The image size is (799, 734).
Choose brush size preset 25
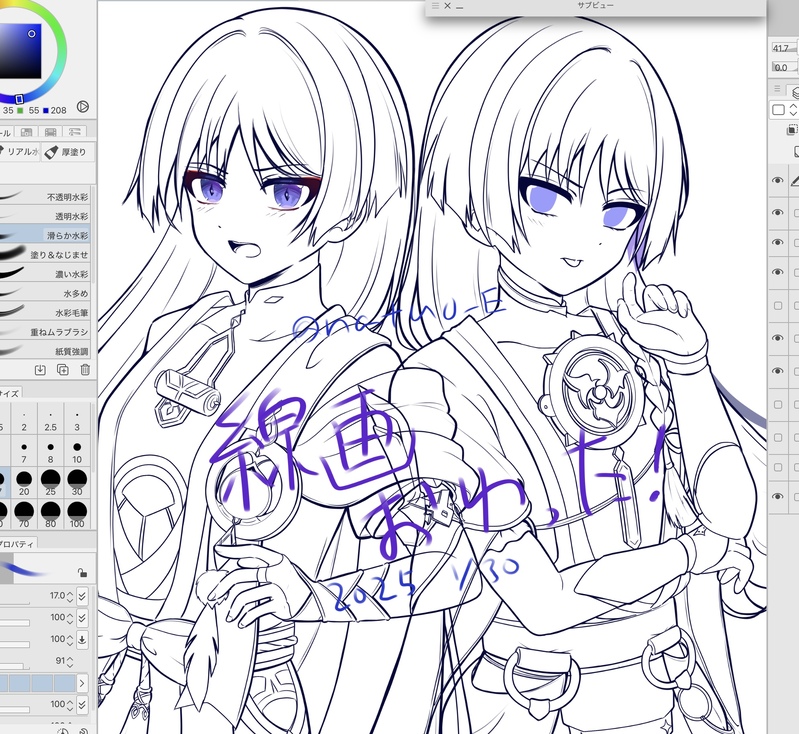click(50, 483)
